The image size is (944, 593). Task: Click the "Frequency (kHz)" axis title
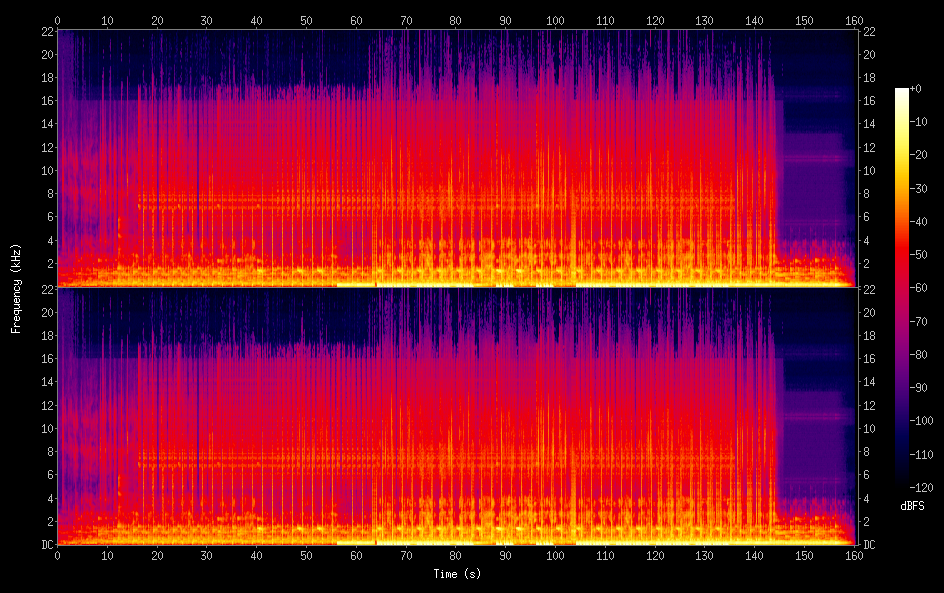tap(16, 289)
